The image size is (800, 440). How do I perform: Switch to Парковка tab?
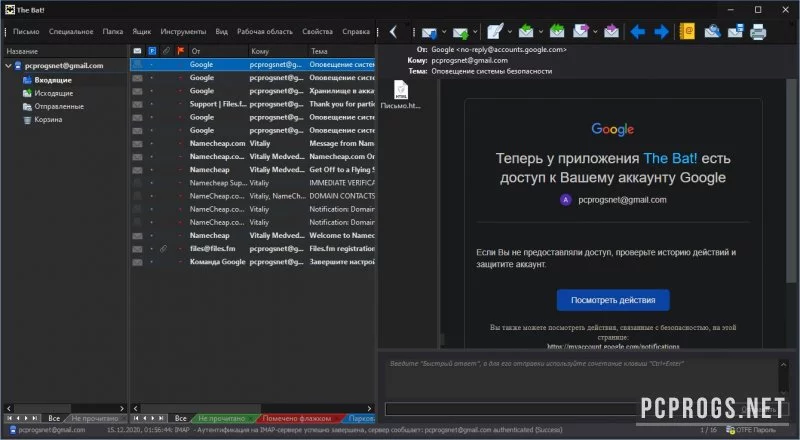coord(361,419)
